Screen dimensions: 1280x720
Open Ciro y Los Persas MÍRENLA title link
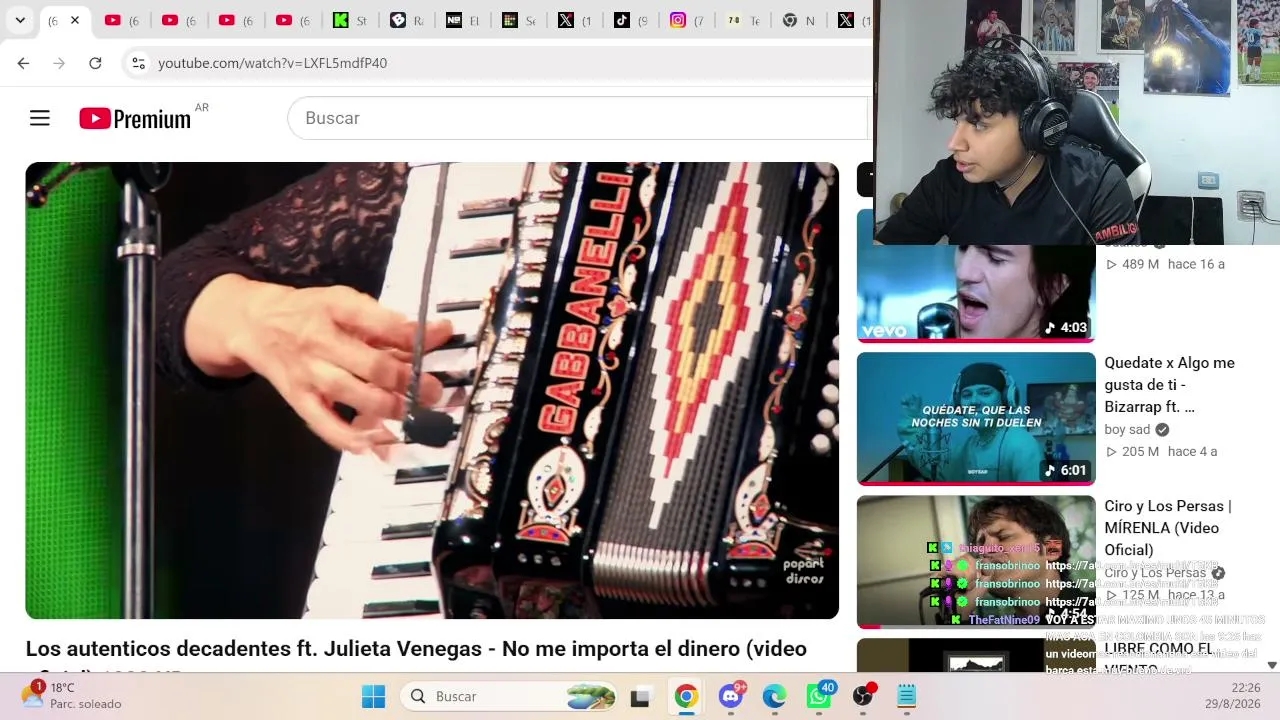tap(1168, 528)
